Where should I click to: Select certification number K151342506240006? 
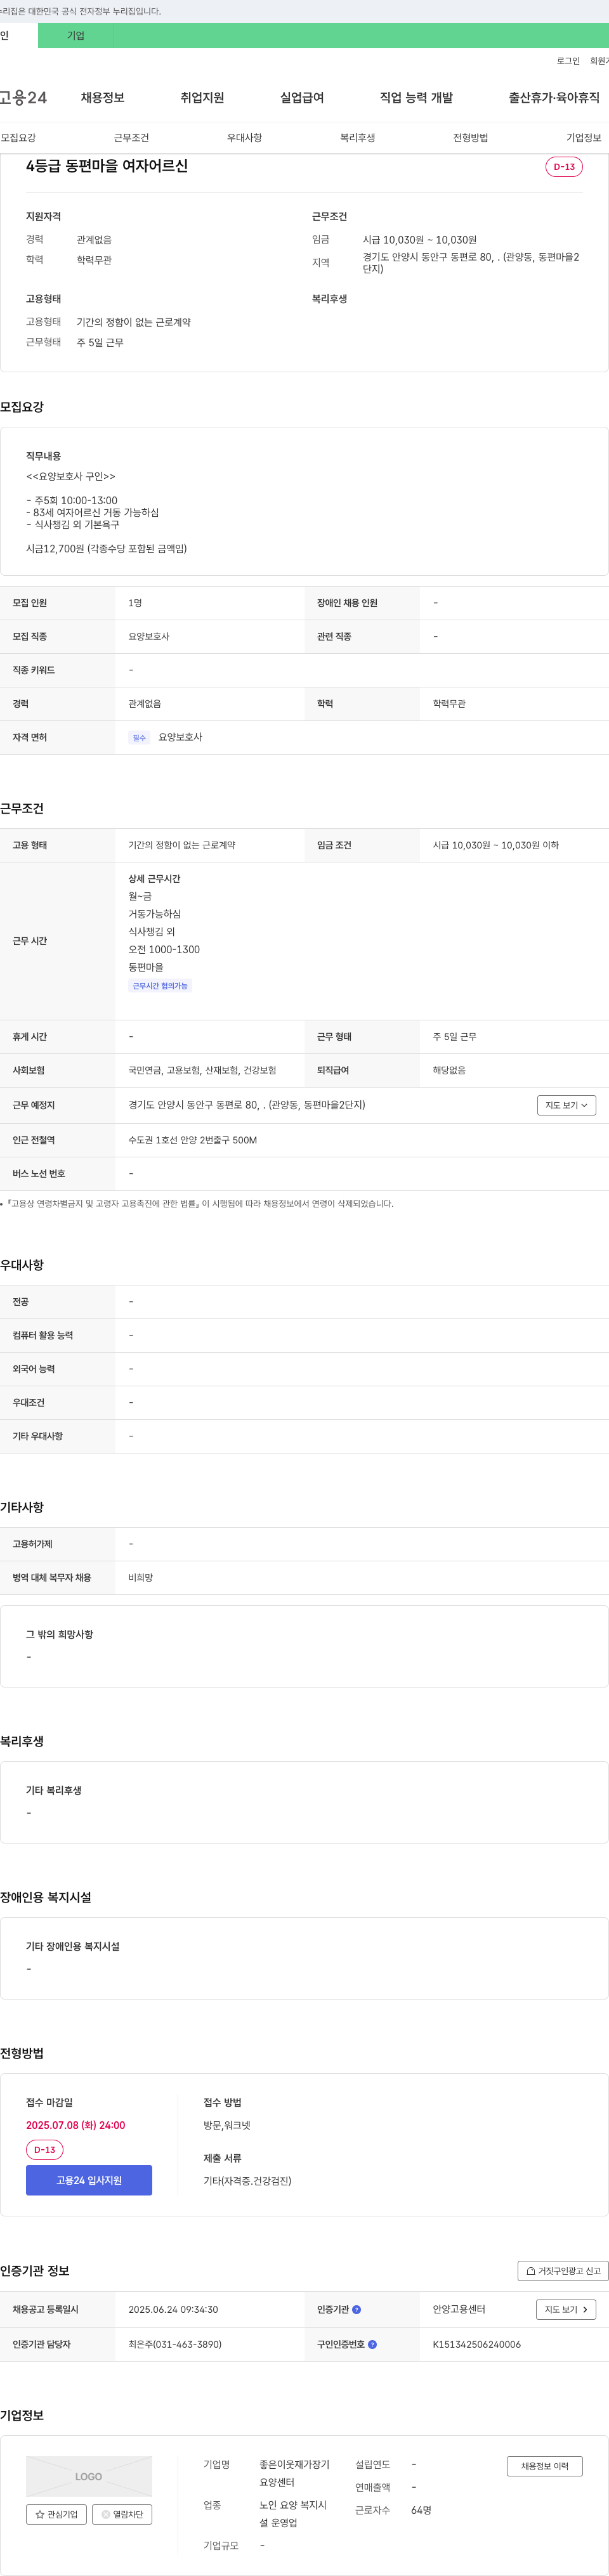click(477, 2343)
